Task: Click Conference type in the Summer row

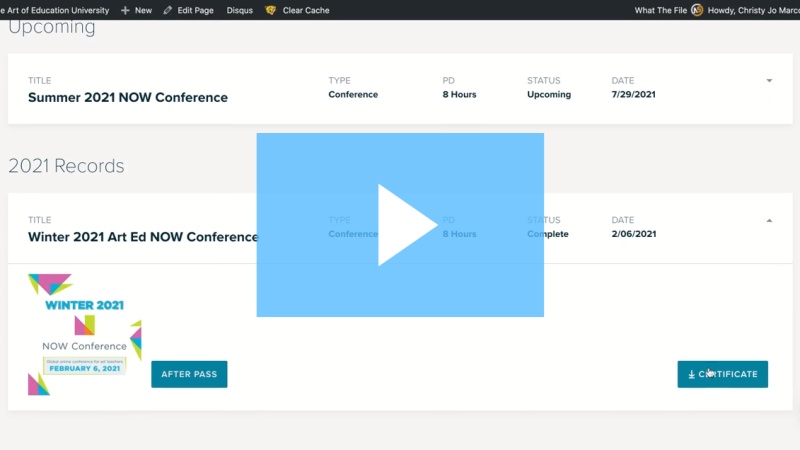Action: point(353,94)
